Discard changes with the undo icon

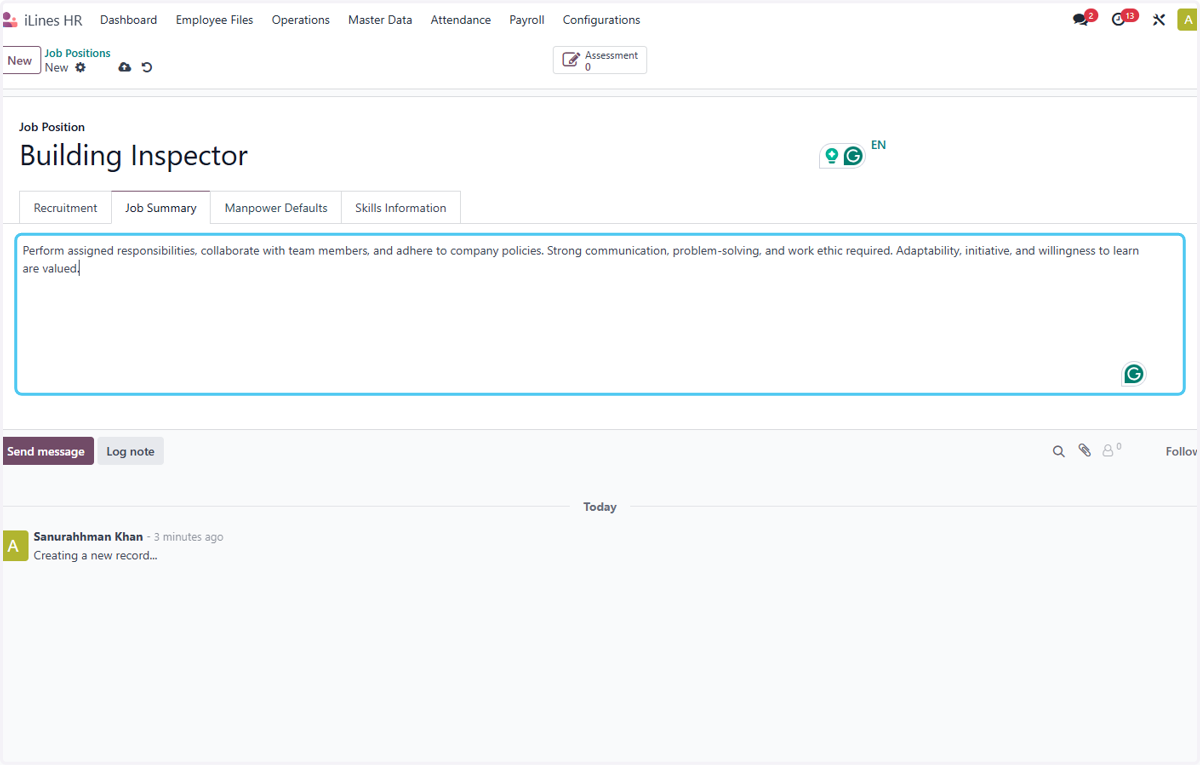pos(147,68)
